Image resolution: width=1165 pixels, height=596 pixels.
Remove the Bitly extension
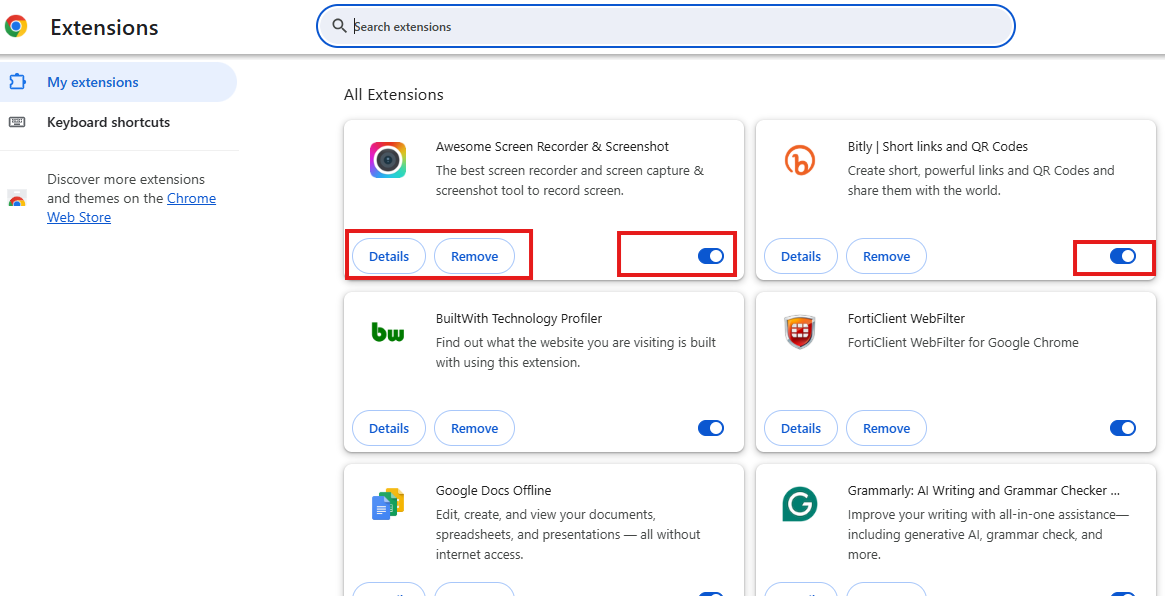(x=886, y=256)
